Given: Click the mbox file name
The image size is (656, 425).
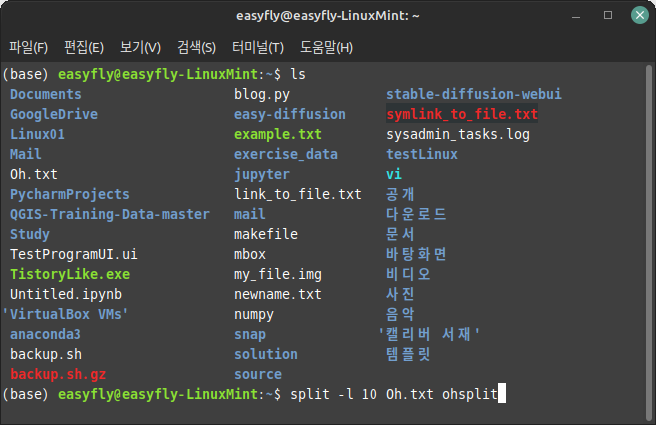Looking at the screenshot, I should point(250,254).
